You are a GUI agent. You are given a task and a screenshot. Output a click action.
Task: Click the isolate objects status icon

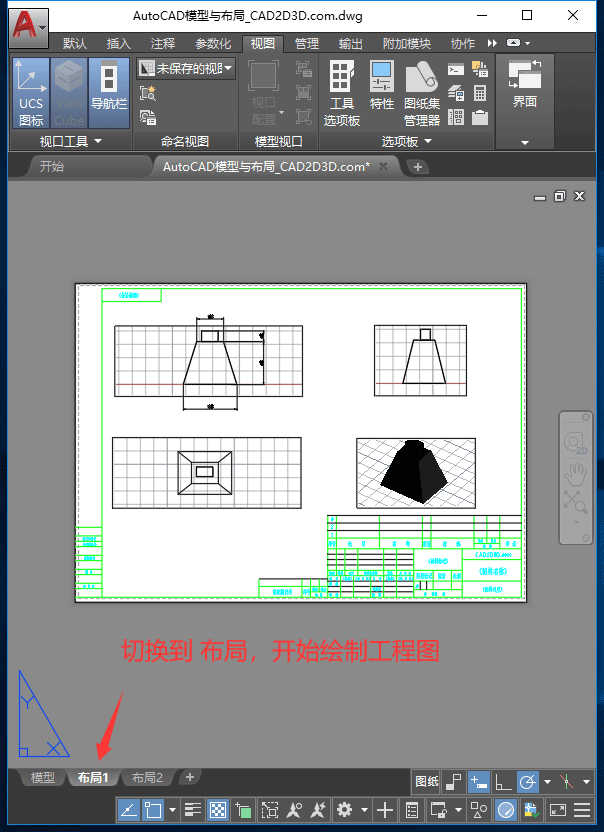(x=479, y=810)
